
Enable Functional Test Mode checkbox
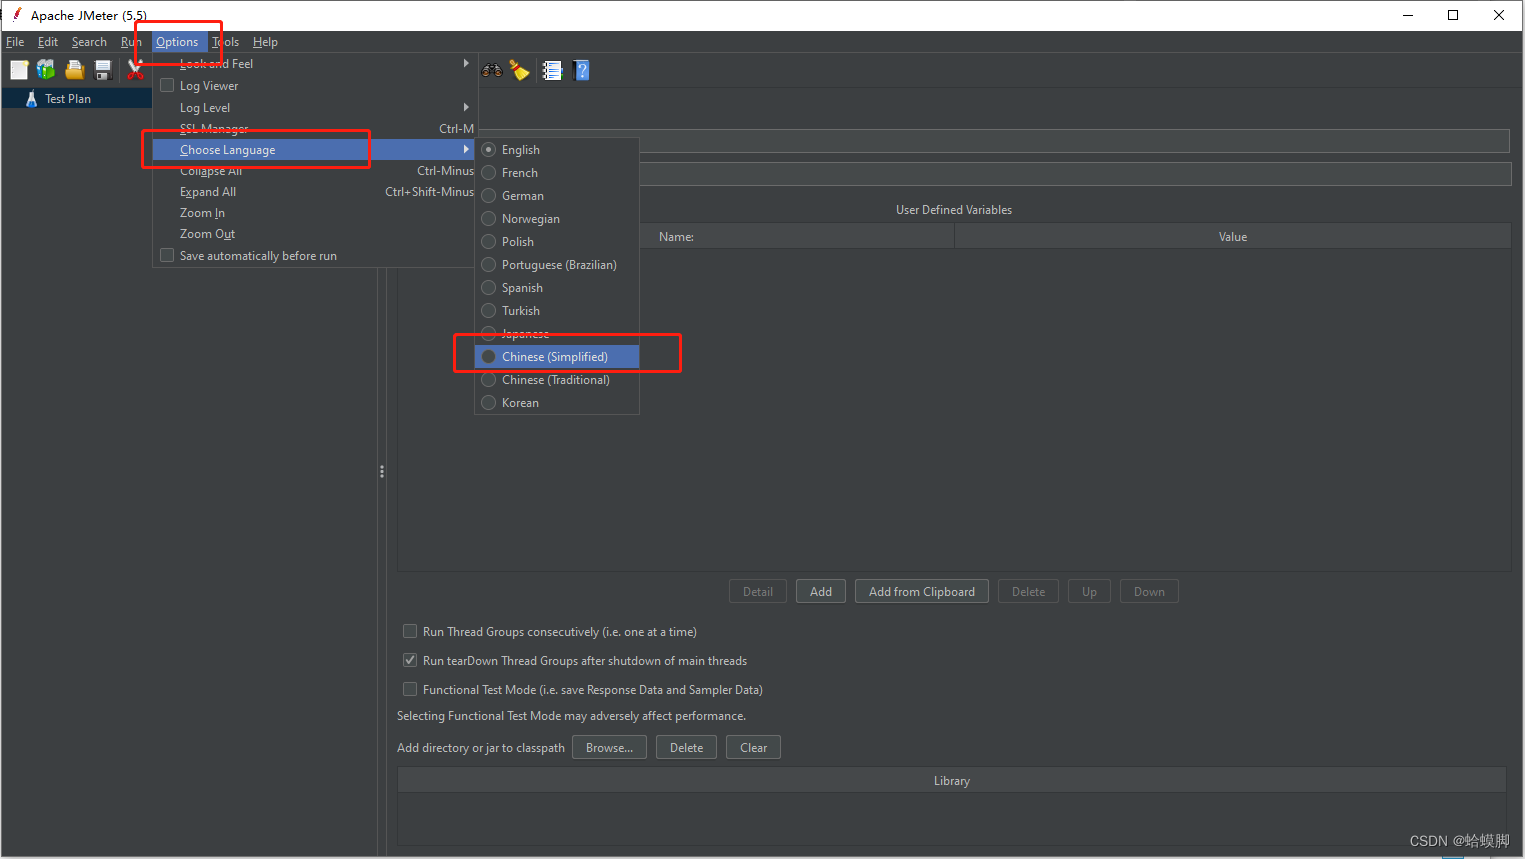pyautogui.click(x=410, y=690)
